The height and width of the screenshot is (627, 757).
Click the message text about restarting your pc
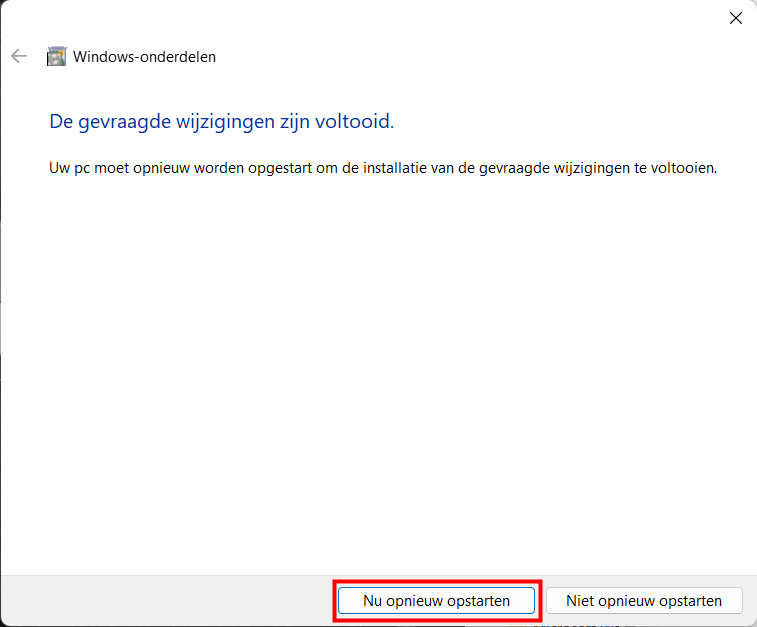tap(383, 168)
